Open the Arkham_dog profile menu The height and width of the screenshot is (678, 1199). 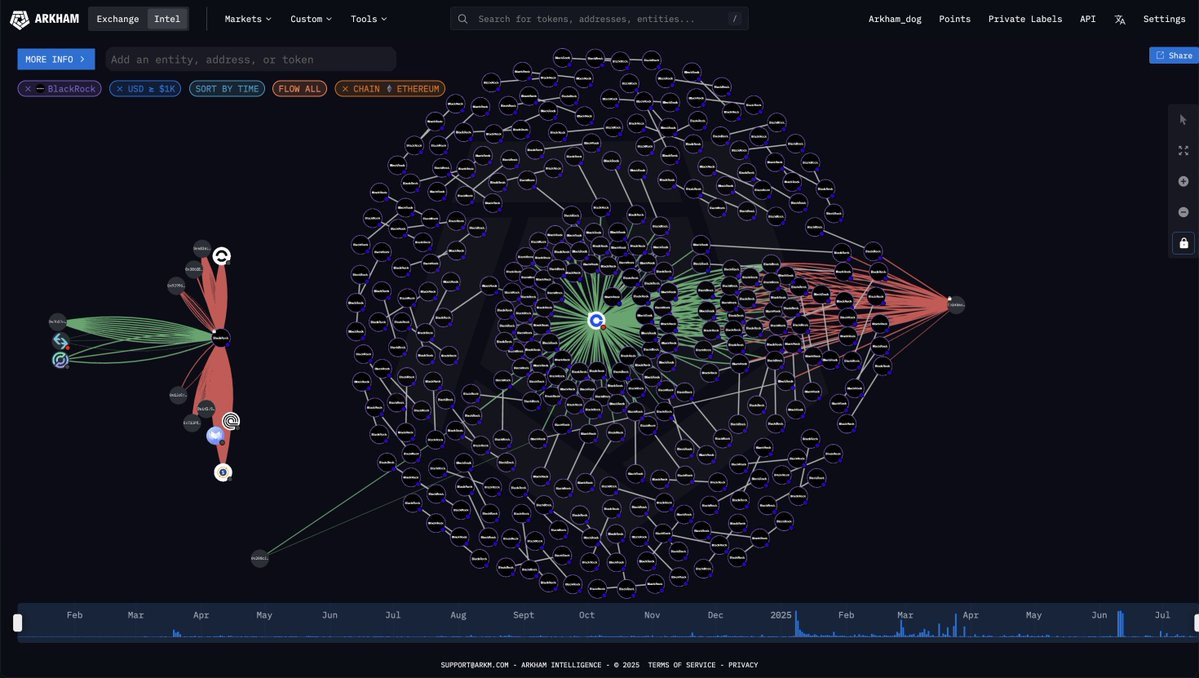point(895,19)
